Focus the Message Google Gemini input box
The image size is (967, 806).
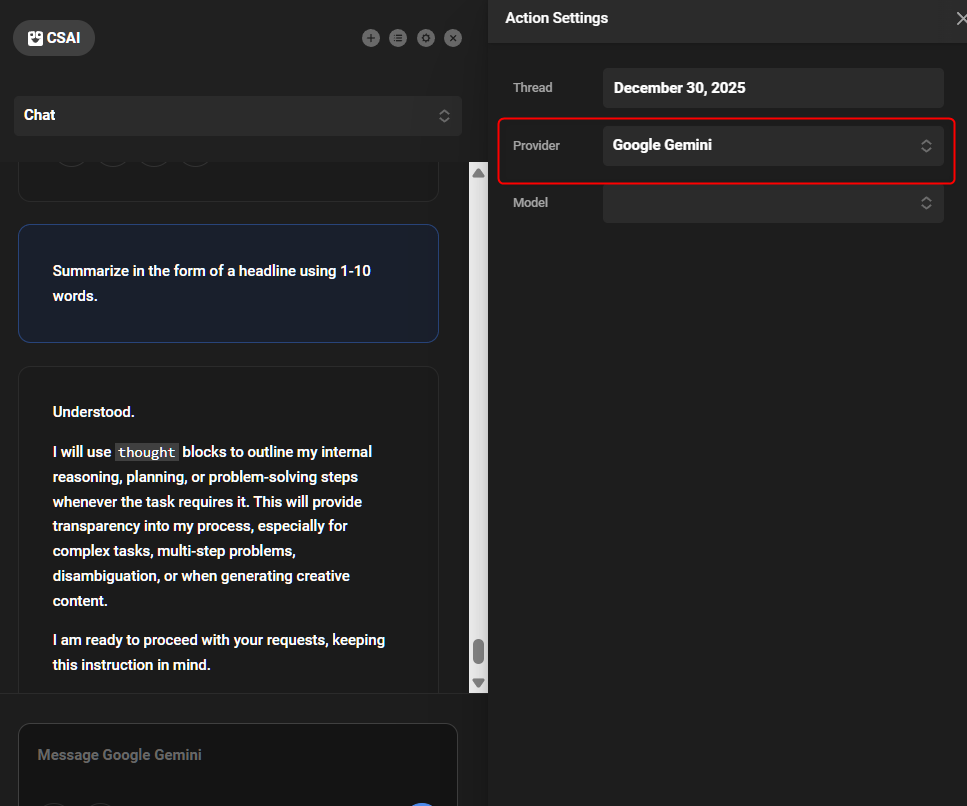pos(238,755)
